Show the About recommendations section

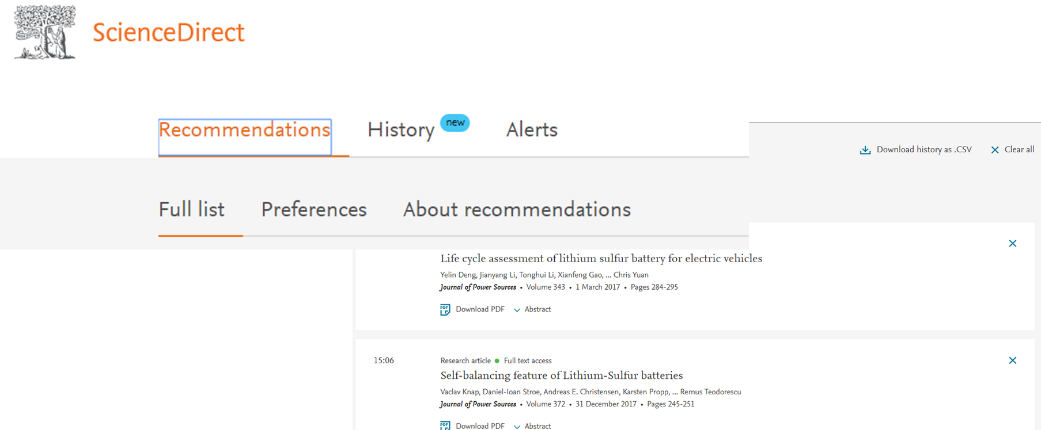tap(516, 210)
